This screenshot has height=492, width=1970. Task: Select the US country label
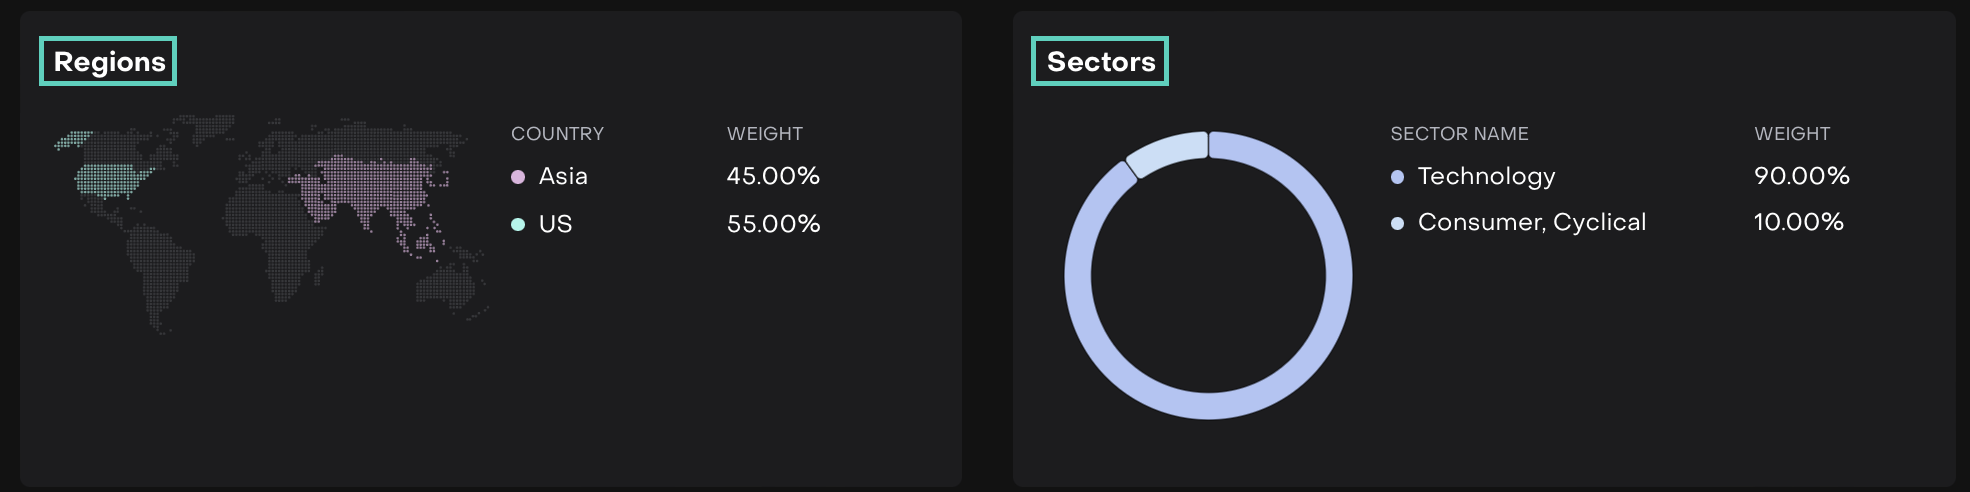(555, 224)
